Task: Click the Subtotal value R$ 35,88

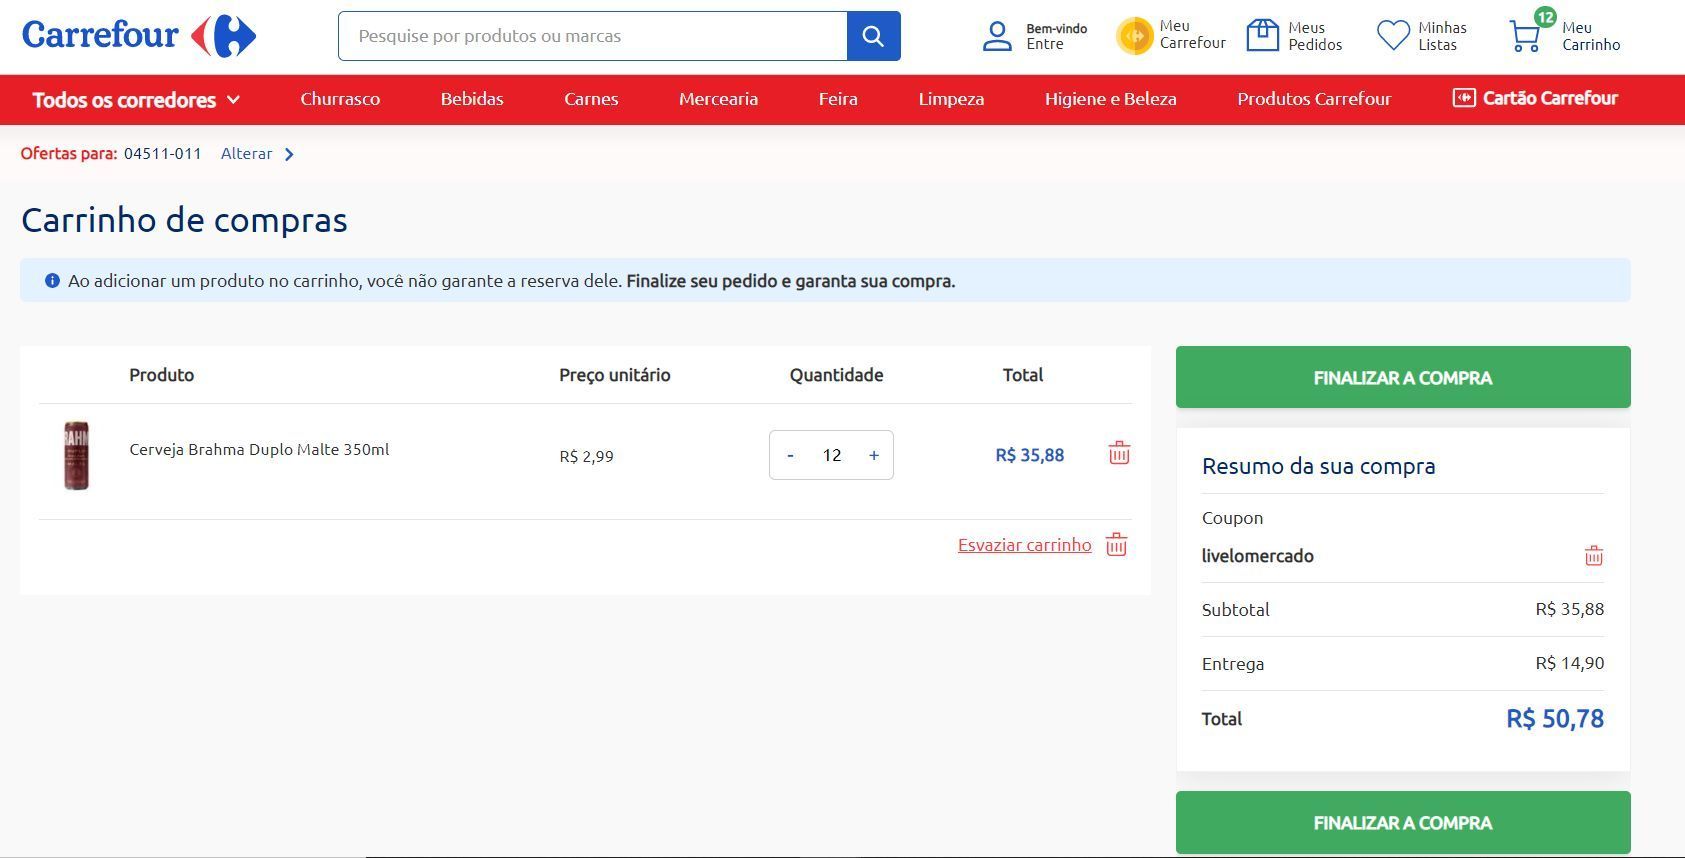Action: pos(1570,609)
